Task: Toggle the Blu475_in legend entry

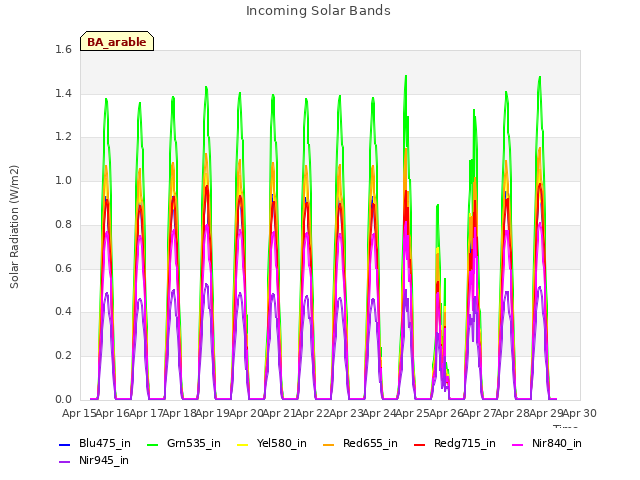Action: click(x=95, y=443)
